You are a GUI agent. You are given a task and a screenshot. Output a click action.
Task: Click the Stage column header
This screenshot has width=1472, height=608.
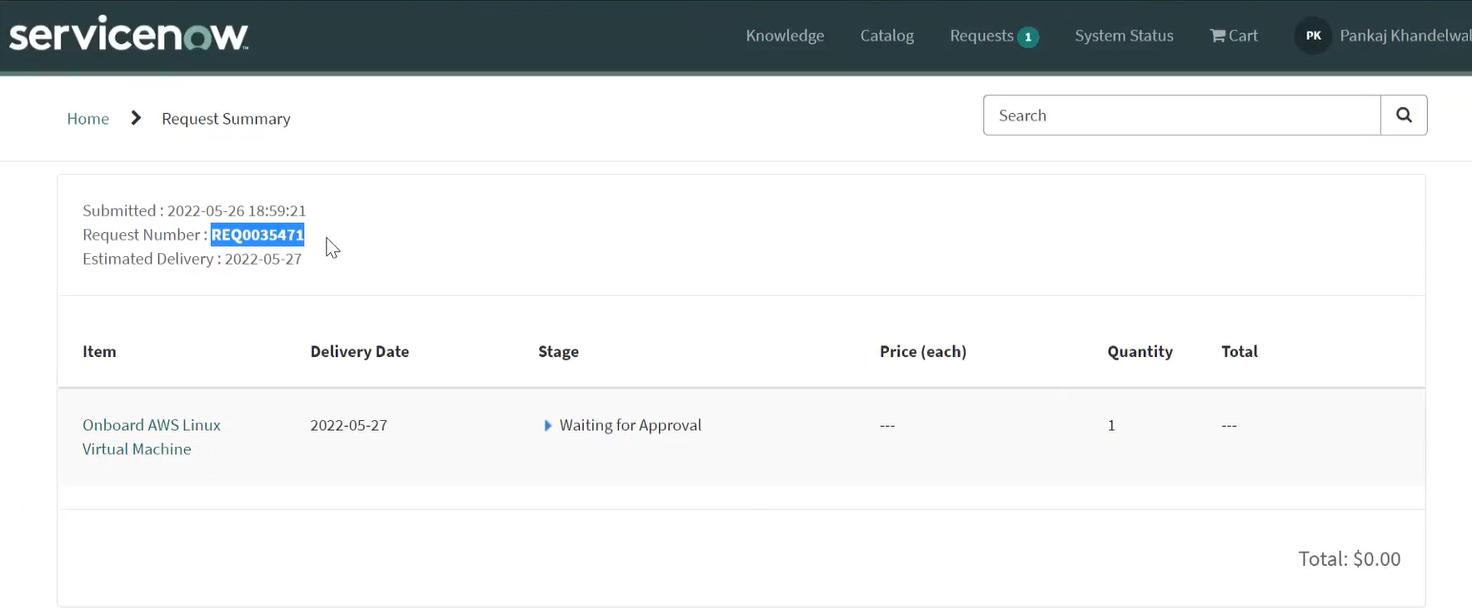(x=558, y=351)
